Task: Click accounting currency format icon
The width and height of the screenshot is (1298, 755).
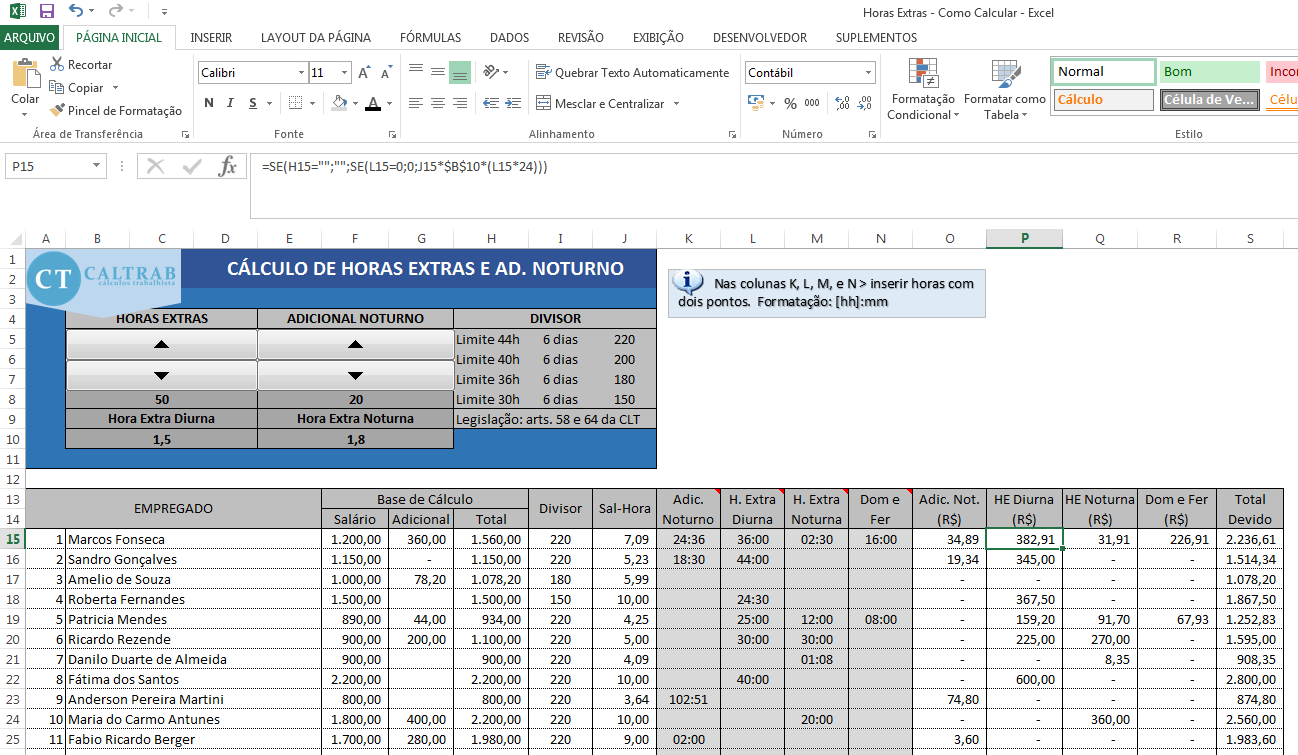Action: click(x=757, y=103)
